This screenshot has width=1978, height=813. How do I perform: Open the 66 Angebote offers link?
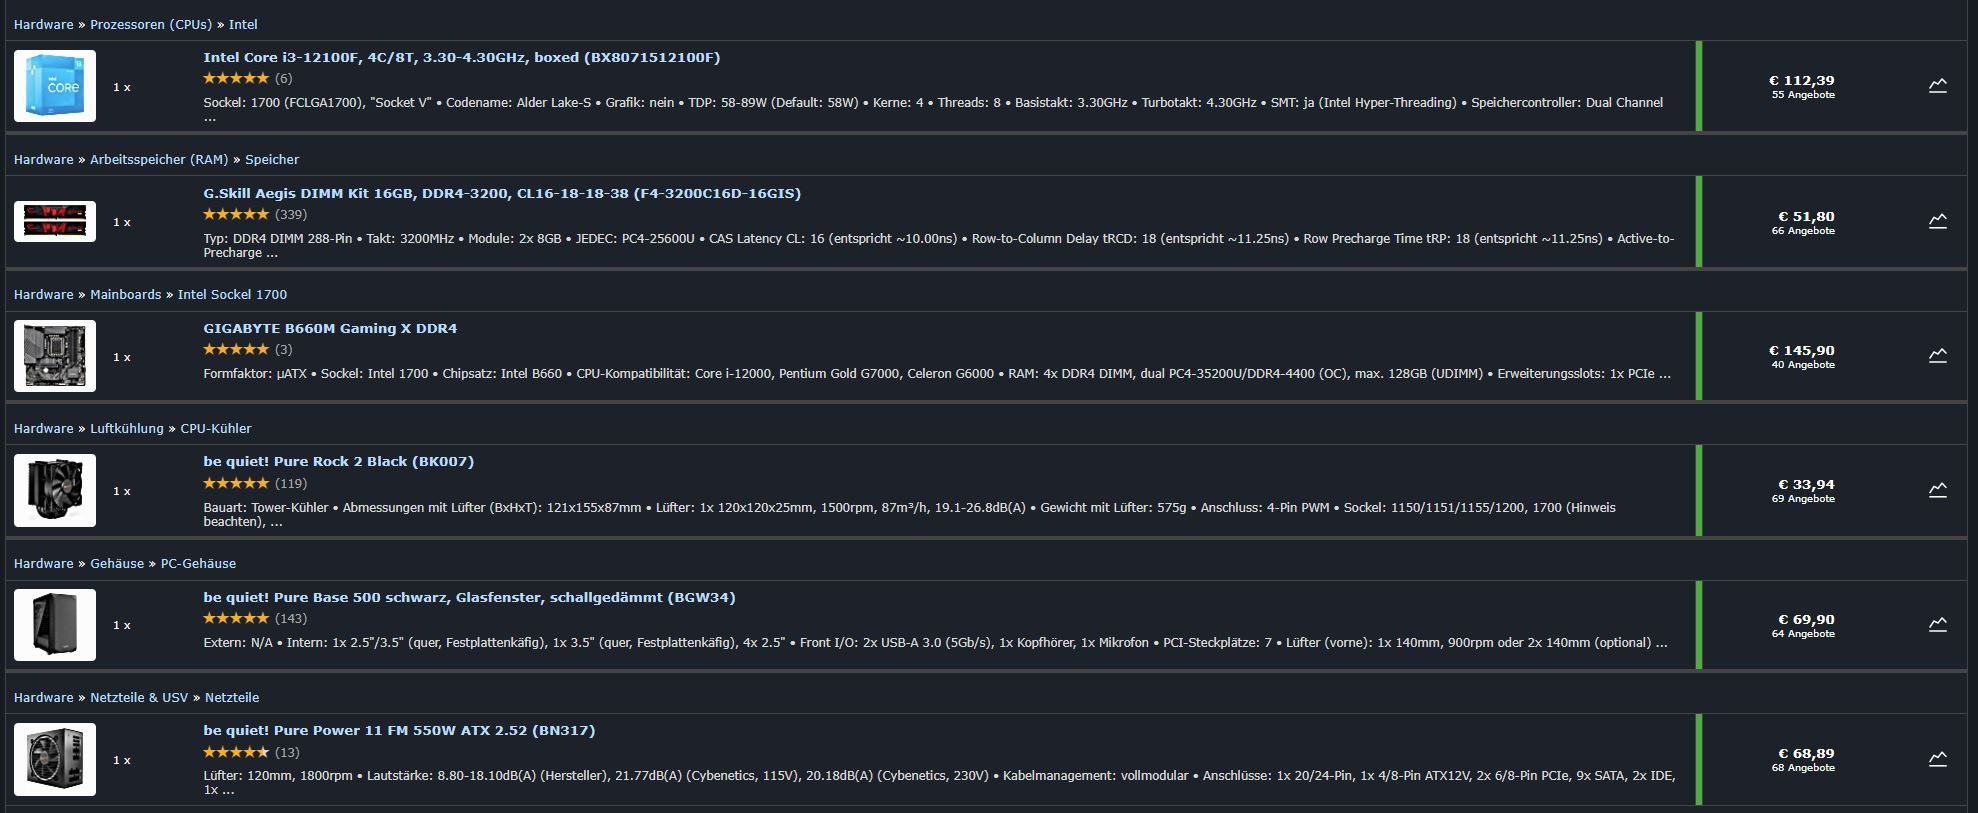point(1803,231)
